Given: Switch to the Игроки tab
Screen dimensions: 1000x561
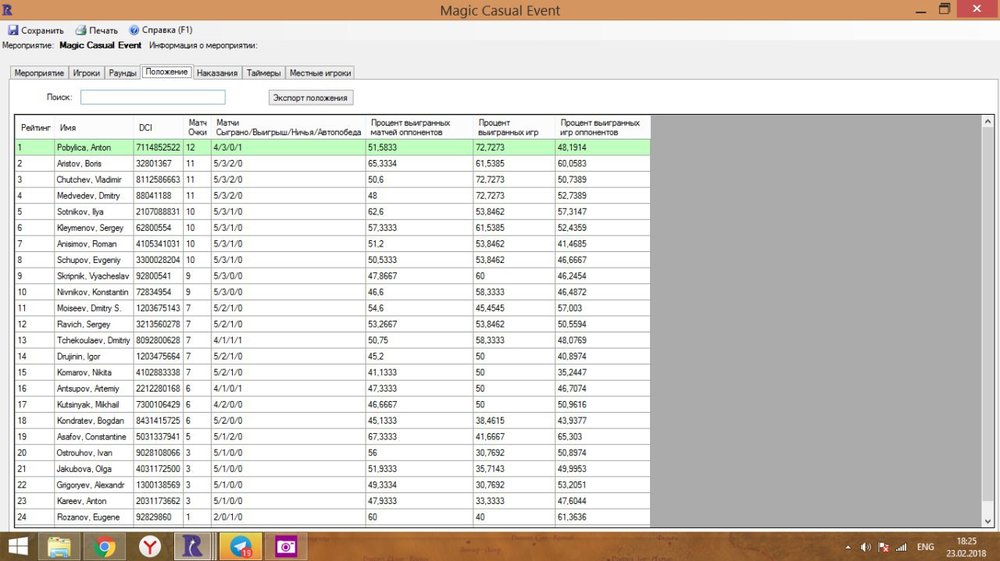Looking at the screenshot, I should (86, 73).
